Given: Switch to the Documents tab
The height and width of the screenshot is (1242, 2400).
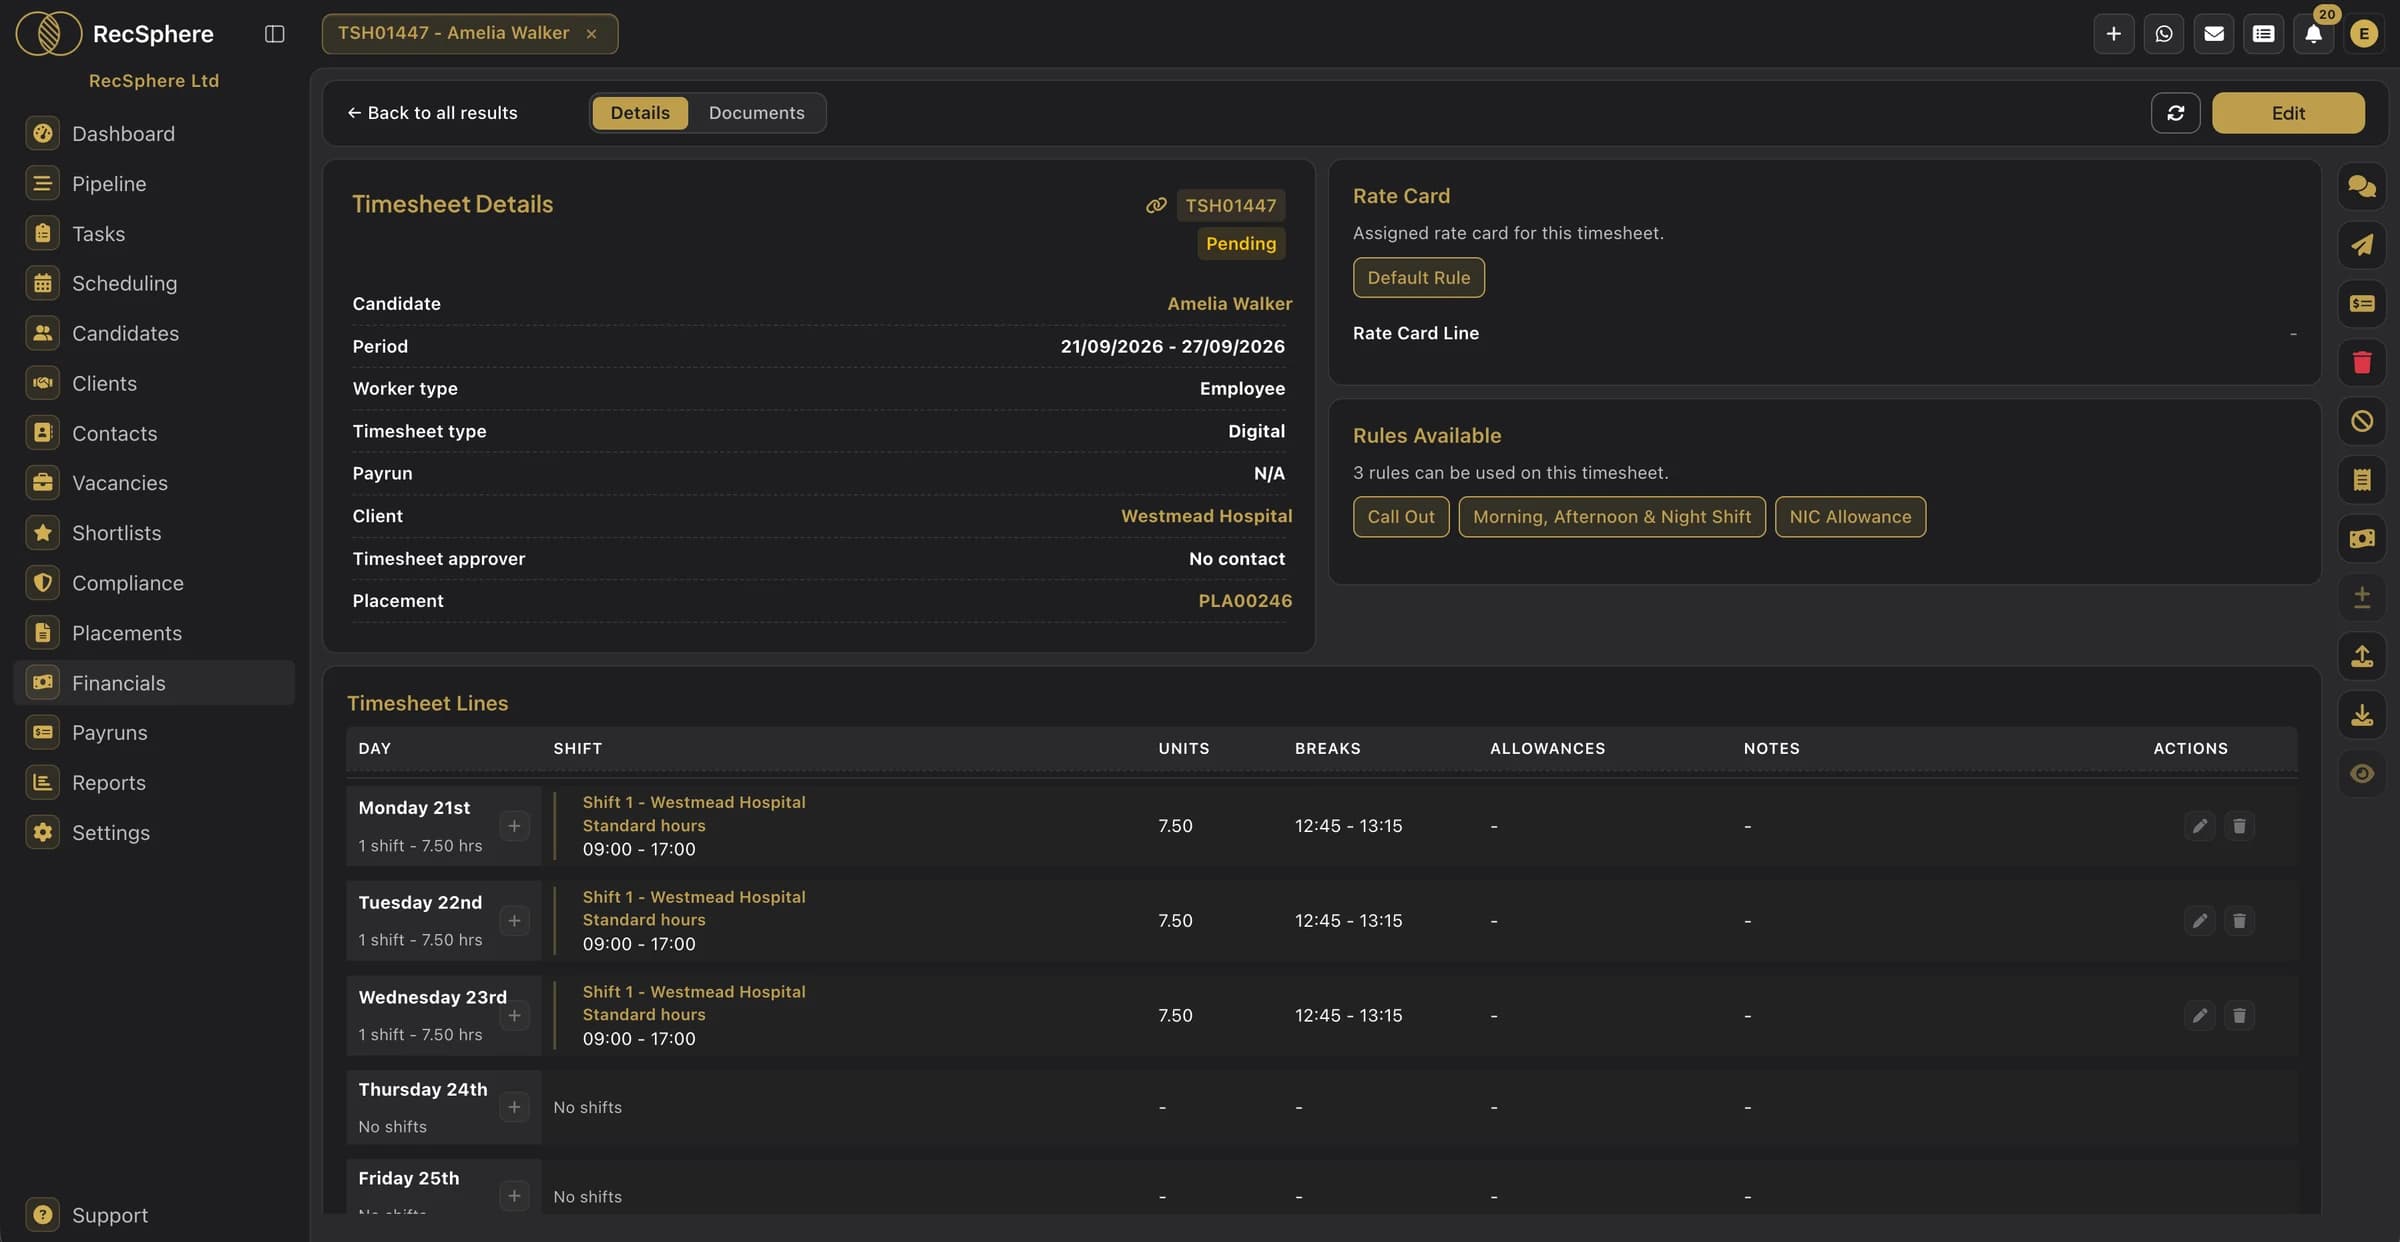Looking at the screenshot, I should pyautogui.click(x=756, y=113).
